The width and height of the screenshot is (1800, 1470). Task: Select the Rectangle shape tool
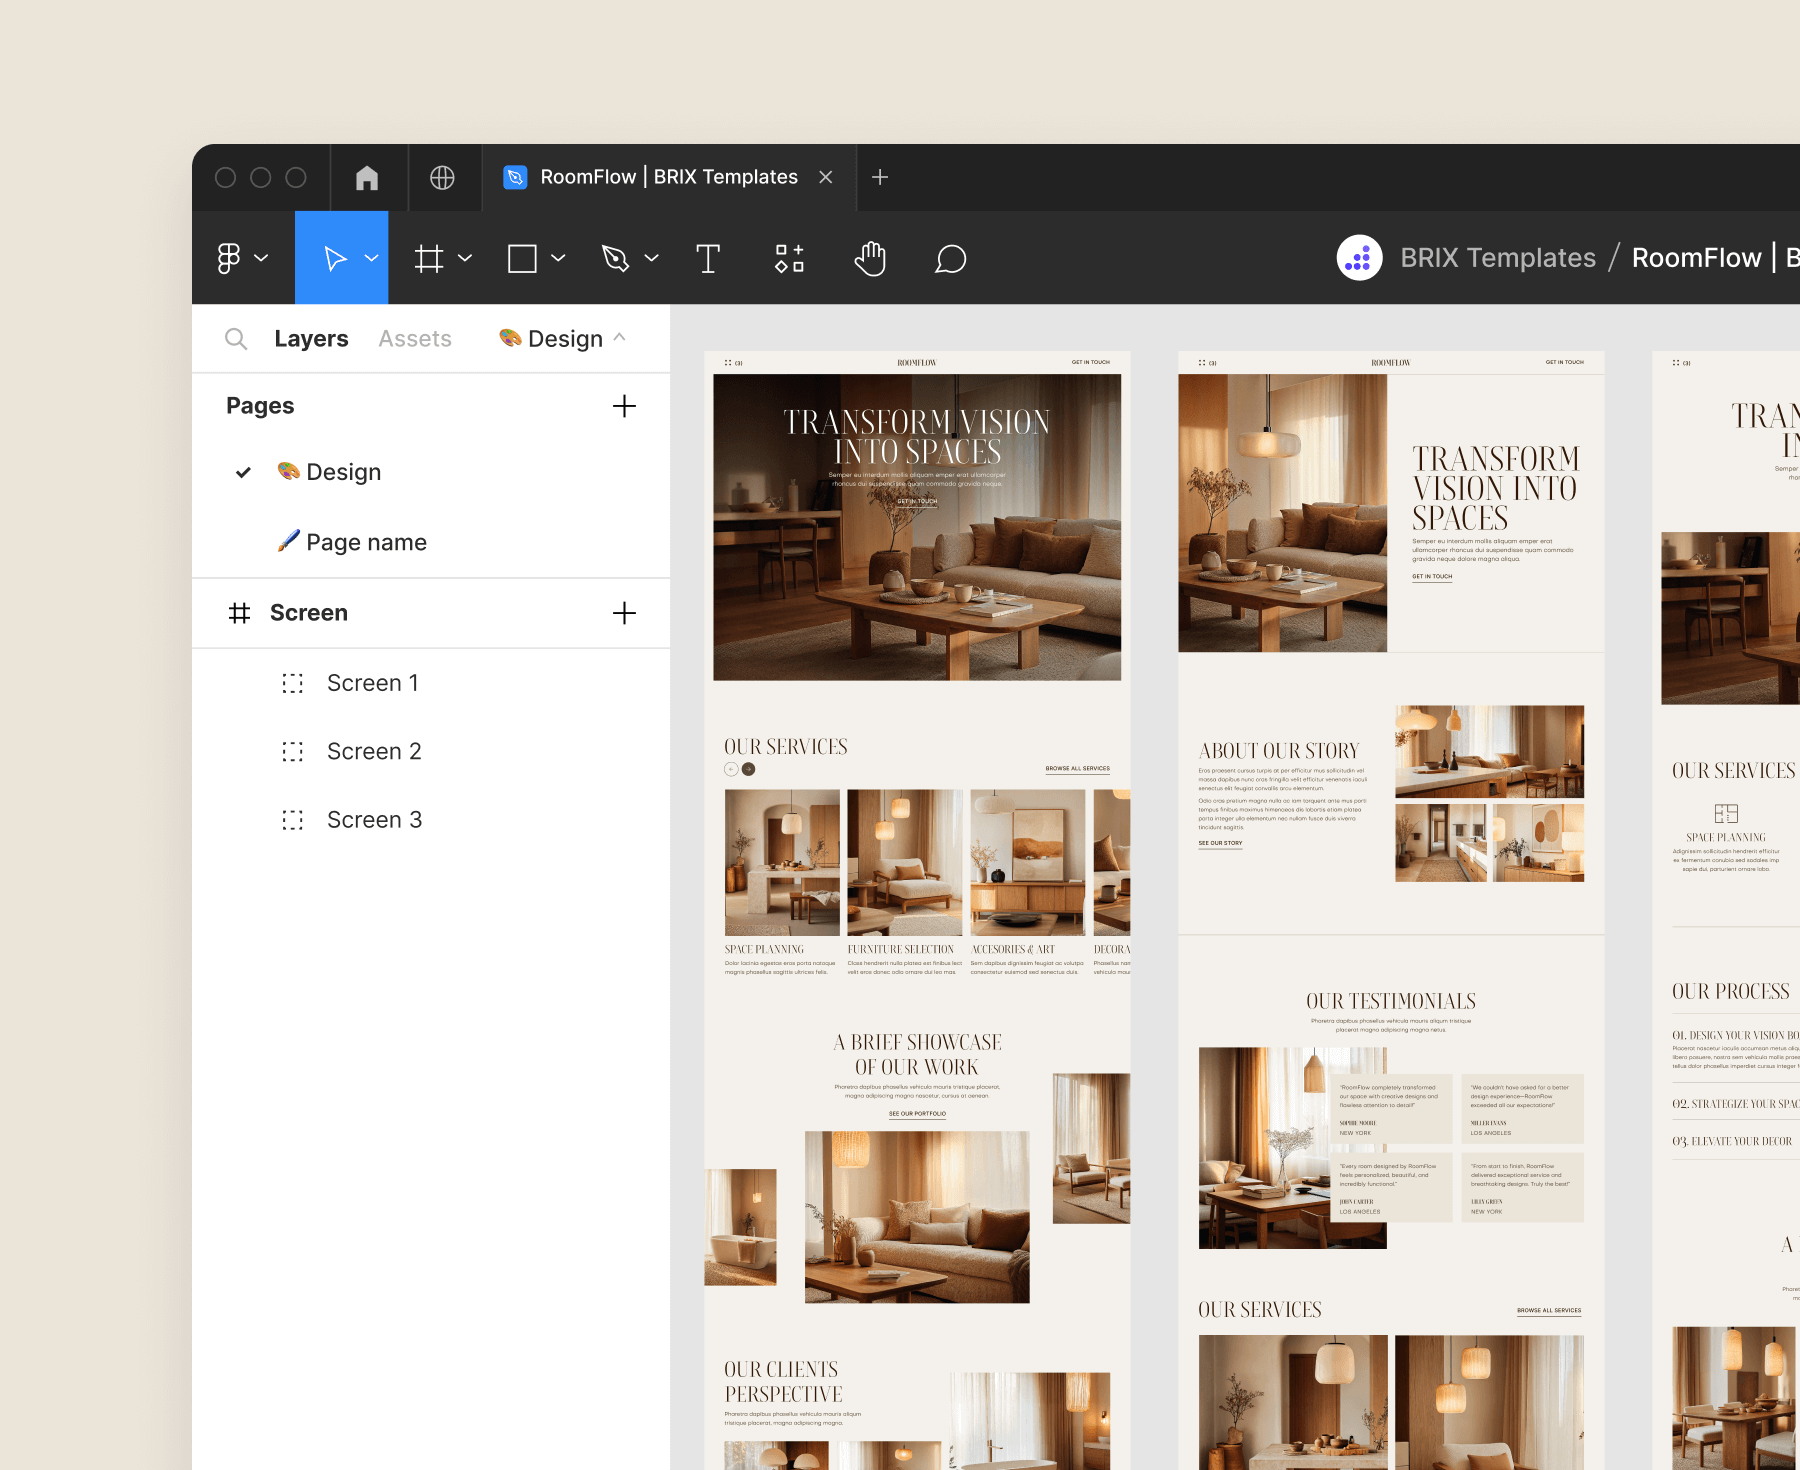click(522, 258)
